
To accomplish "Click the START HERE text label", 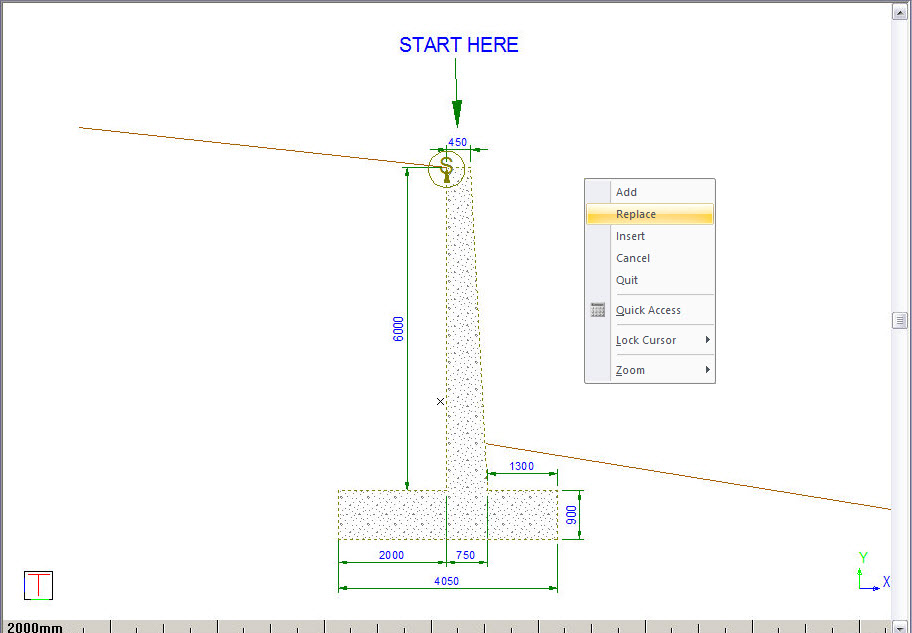I will [x=459, y=45].
